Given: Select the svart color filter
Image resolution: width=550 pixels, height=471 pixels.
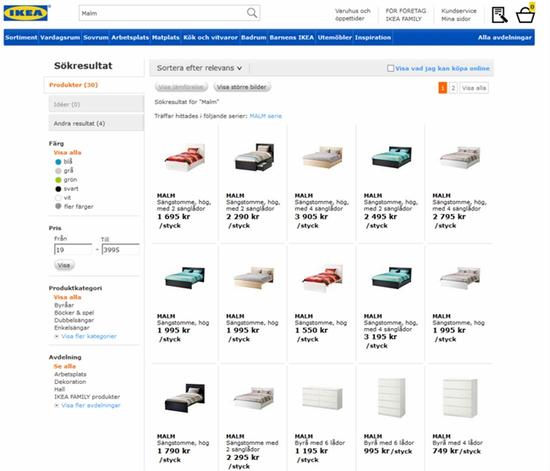Looking at the screenshot, I should [58, 189].
